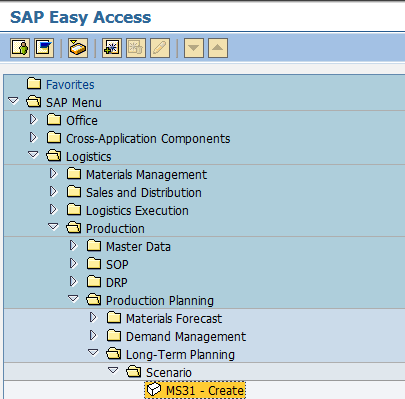The width and height of the screenshot is (405, 399).
Task: Click the MS31 transaction cube icon
Action: click(154, 390)
